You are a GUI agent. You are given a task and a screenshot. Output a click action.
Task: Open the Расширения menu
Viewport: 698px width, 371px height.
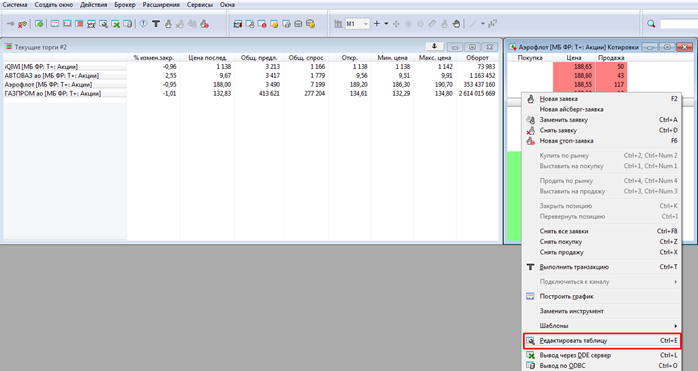pyautogui.click(x=161, y=4)
